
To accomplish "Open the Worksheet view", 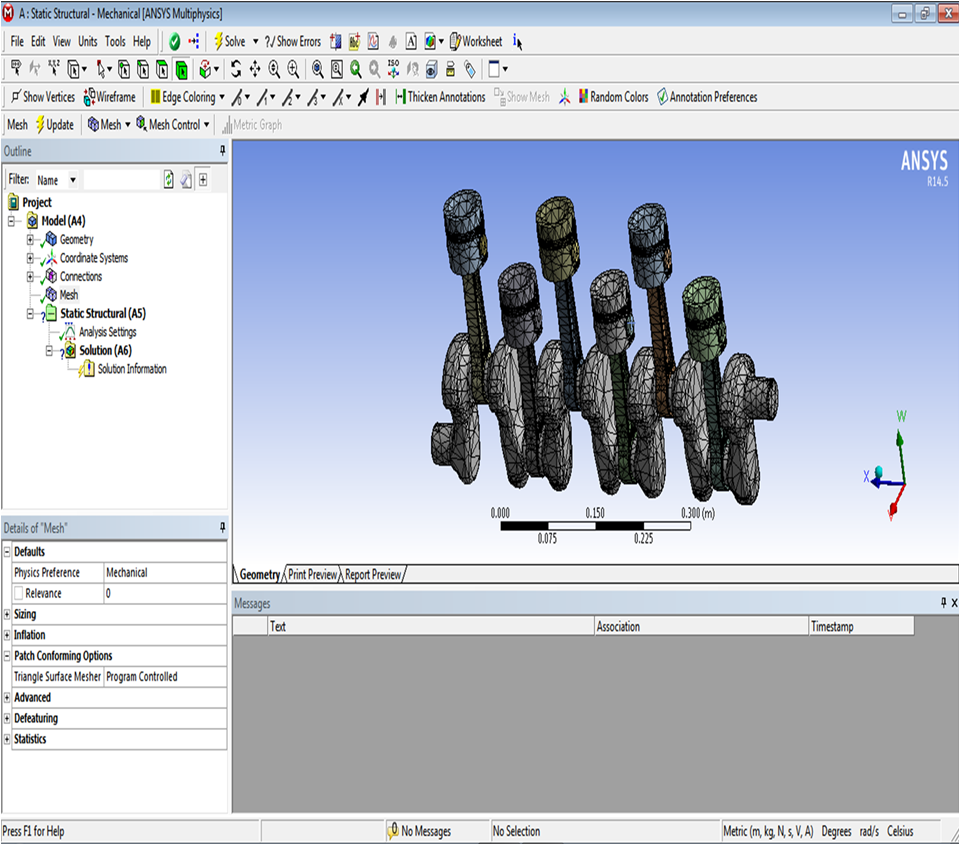I will pyautogui.click(x=476, y=42).
